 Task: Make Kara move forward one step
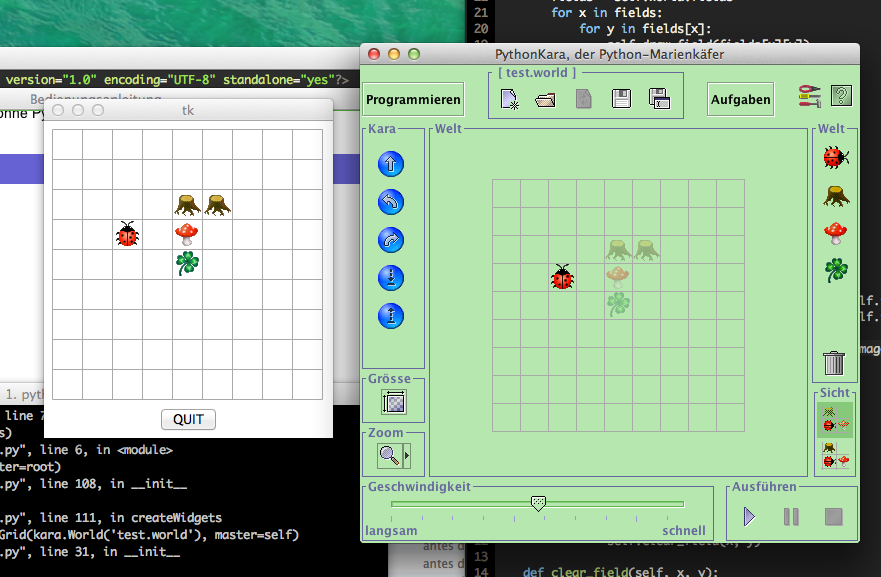pyautogui.click(x=391, y=164)
